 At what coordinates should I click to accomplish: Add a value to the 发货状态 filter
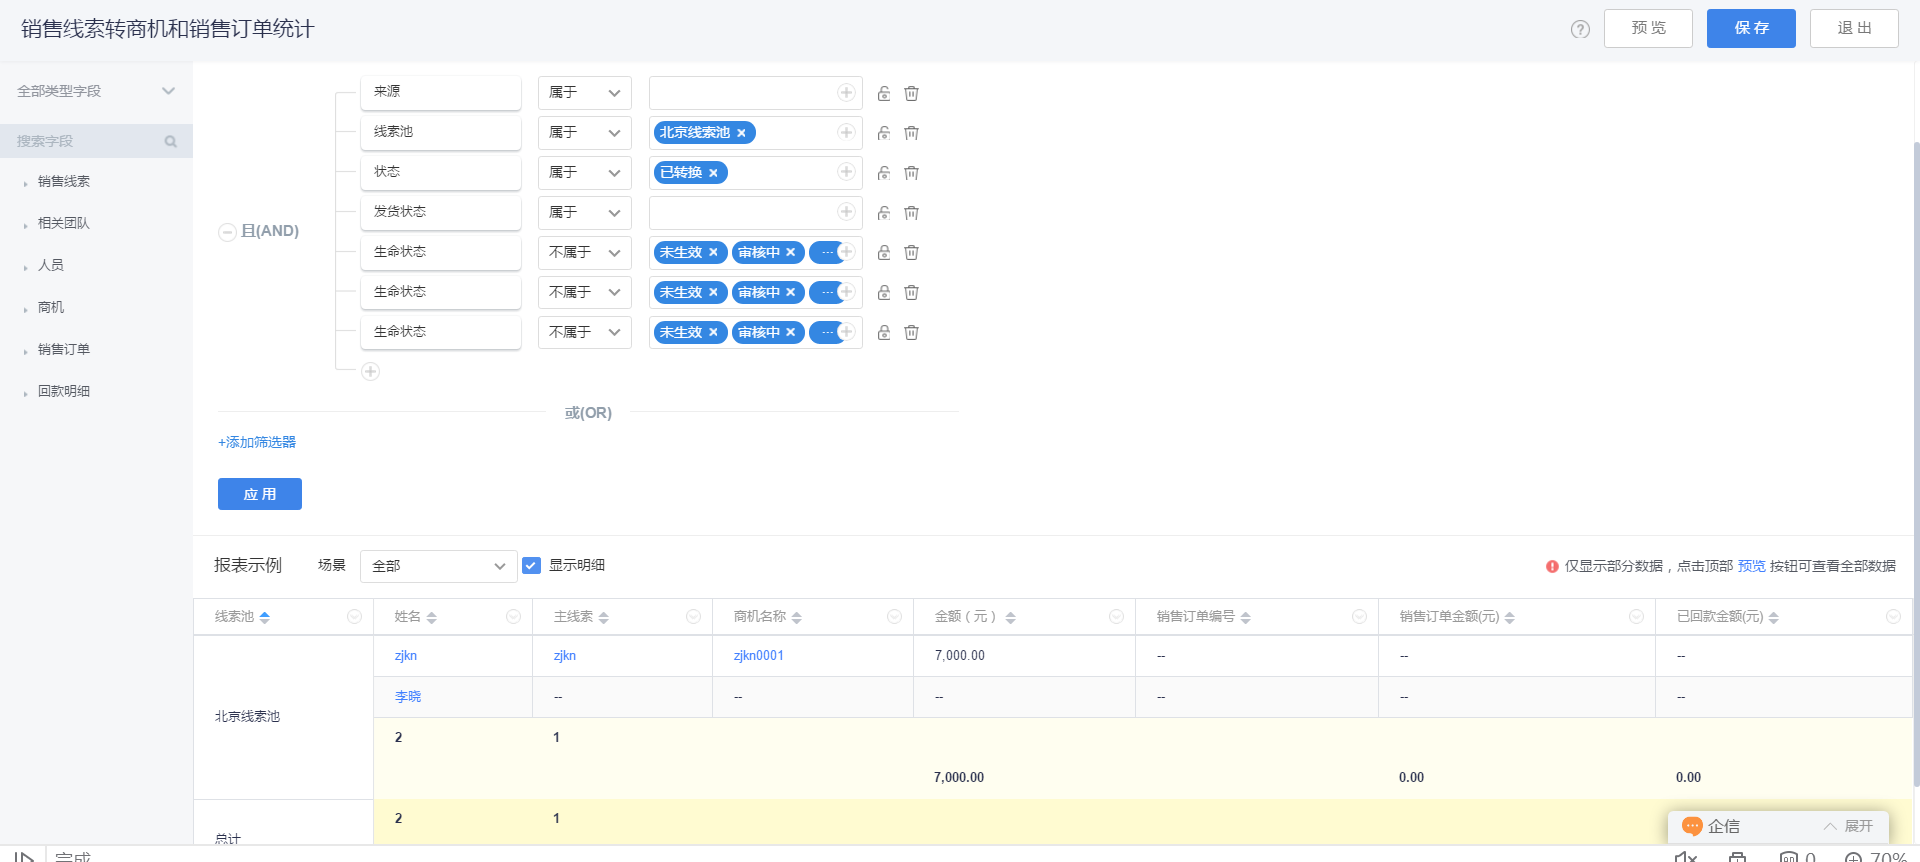pos(846,212)
